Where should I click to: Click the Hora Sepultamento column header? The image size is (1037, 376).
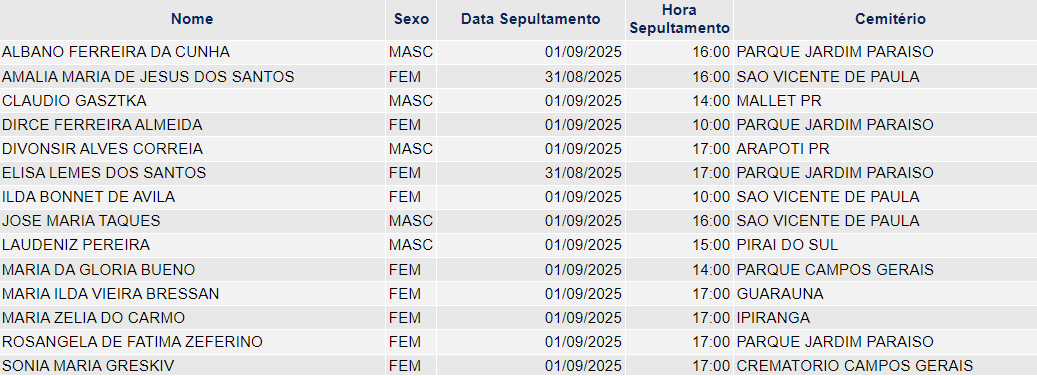(680, 19)
